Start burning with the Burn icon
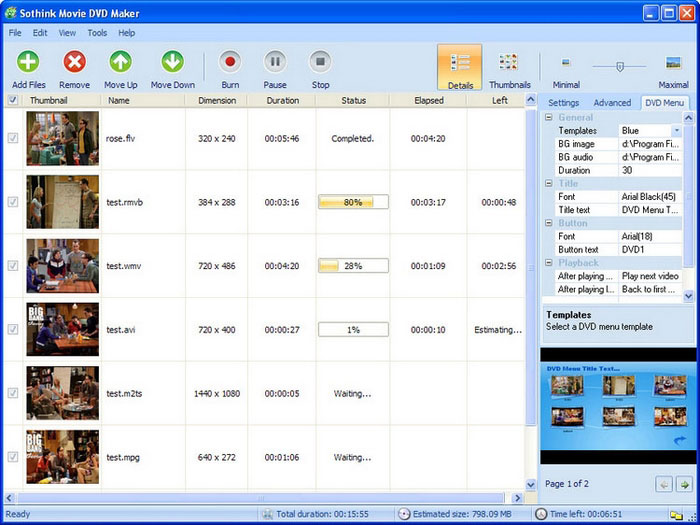This screenshot has height=525, width=700. click(x=230, y=62)
